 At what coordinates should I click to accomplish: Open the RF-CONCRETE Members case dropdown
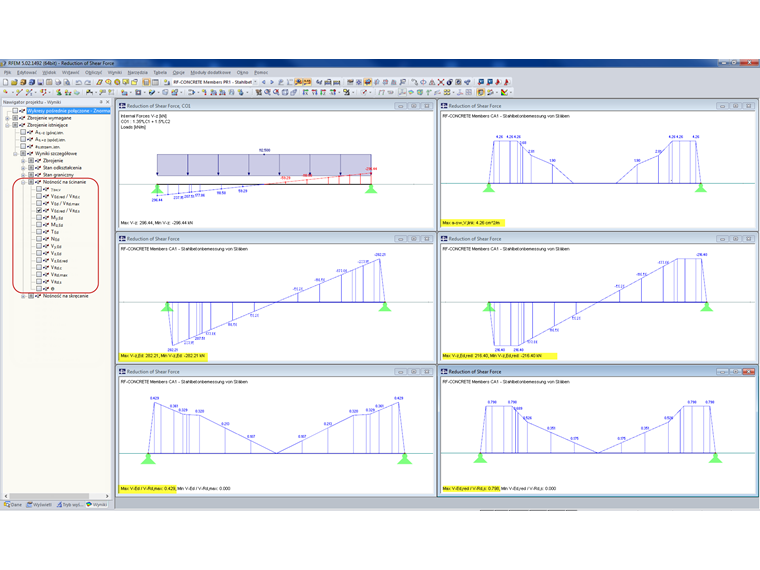click(256, 82)
